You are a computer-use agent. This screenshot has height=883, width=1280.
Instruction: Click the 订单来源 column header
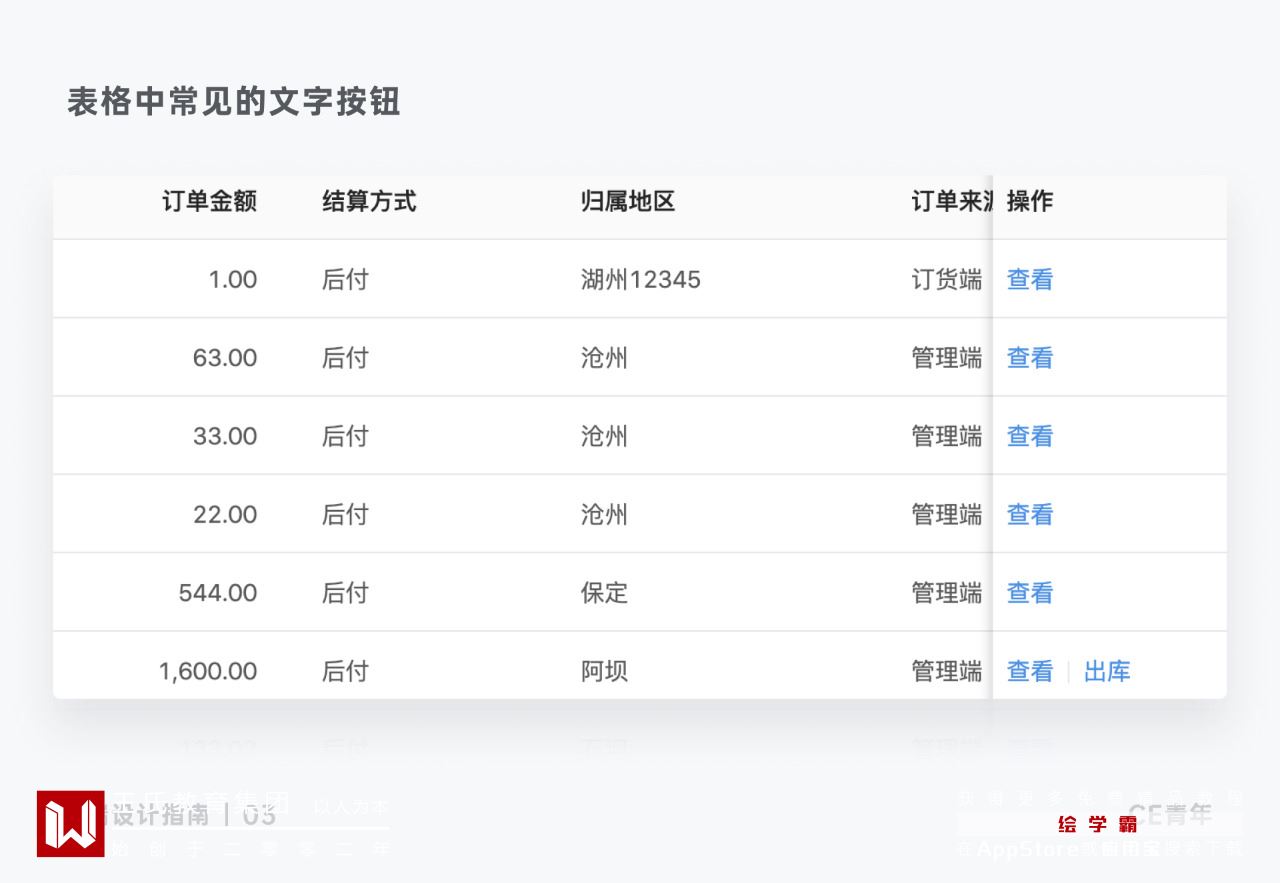coord(951,201)
